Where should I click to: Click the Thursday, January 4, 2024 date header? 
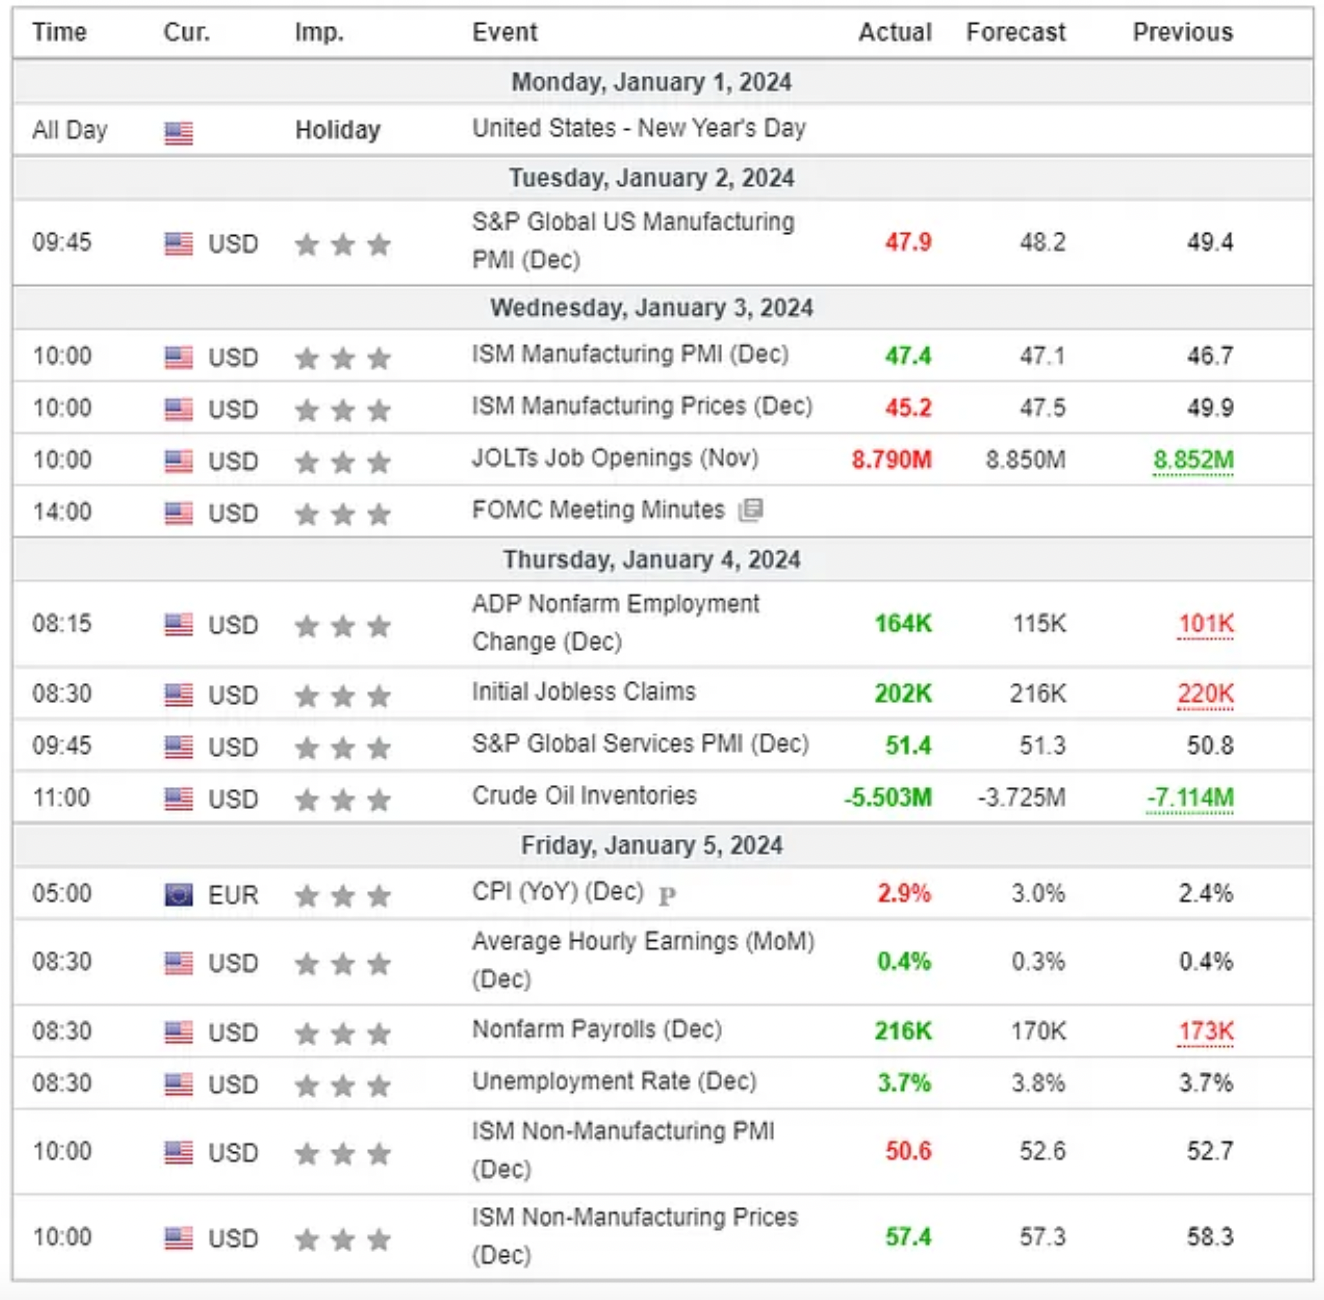pos(652,560)
